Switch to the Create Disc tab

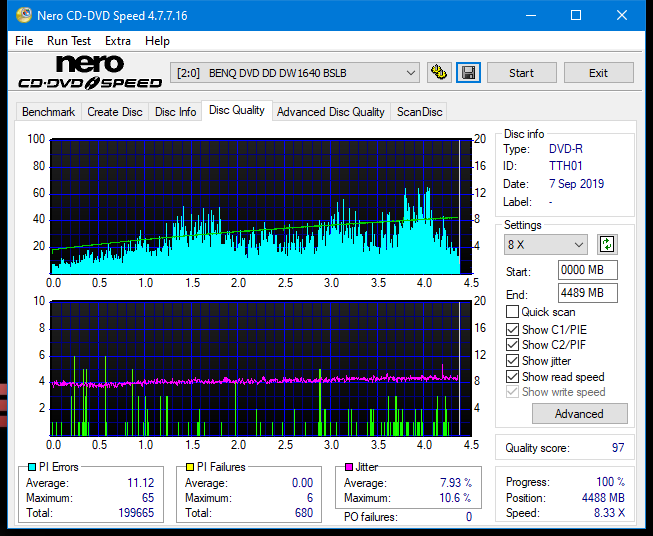(115, 112)
